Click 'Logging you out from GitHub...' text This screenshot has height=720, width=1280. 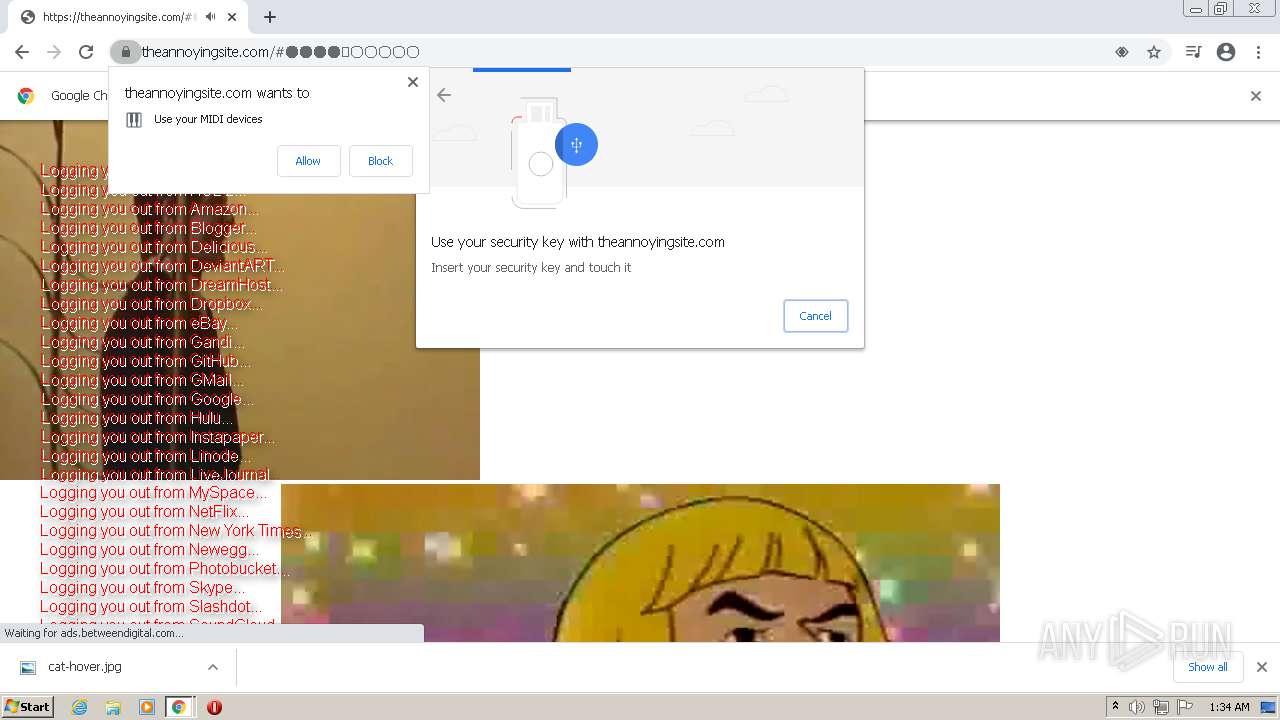pos(146,361)
